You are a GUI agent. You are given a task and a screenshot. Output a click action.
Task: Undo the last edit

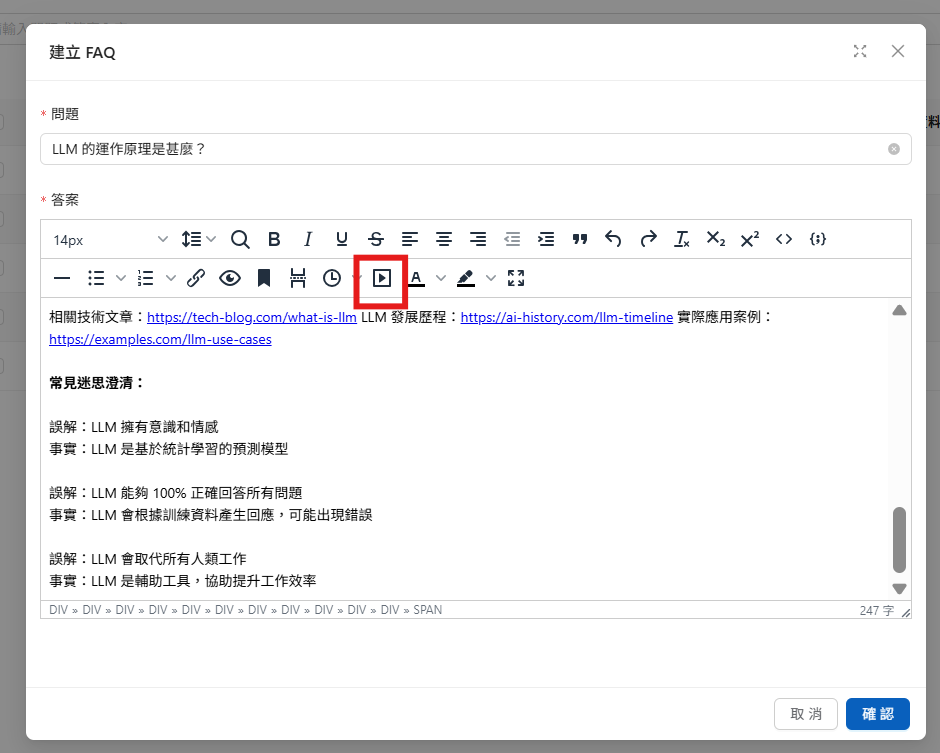(614, 239)
